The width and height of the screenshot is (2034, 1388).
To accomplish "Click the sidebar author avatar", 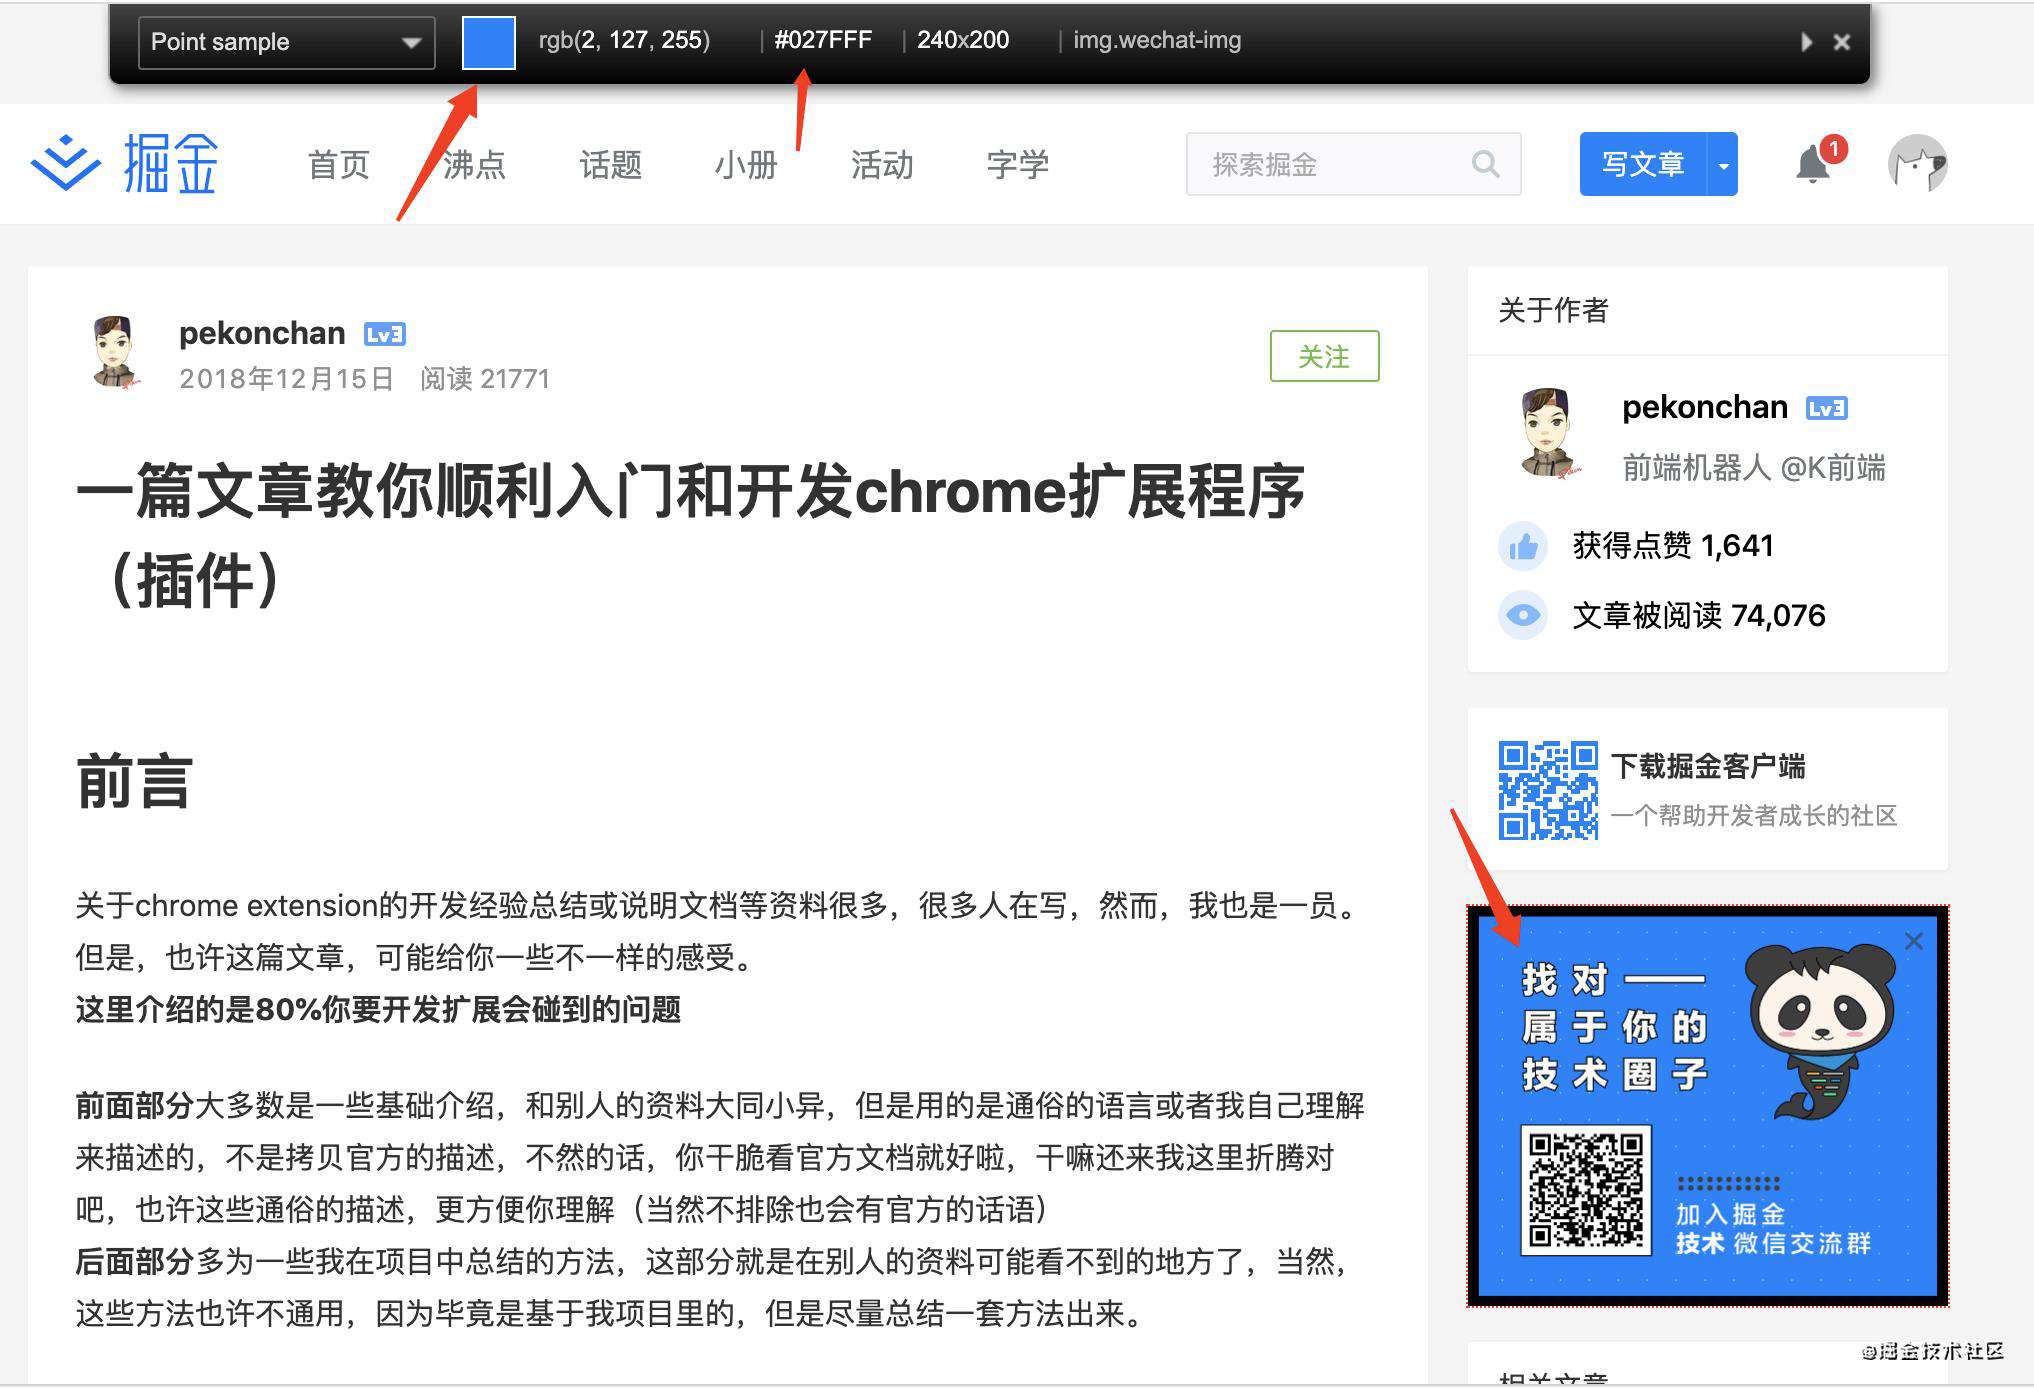I will pyautogui.click(x=1546, y=432).
